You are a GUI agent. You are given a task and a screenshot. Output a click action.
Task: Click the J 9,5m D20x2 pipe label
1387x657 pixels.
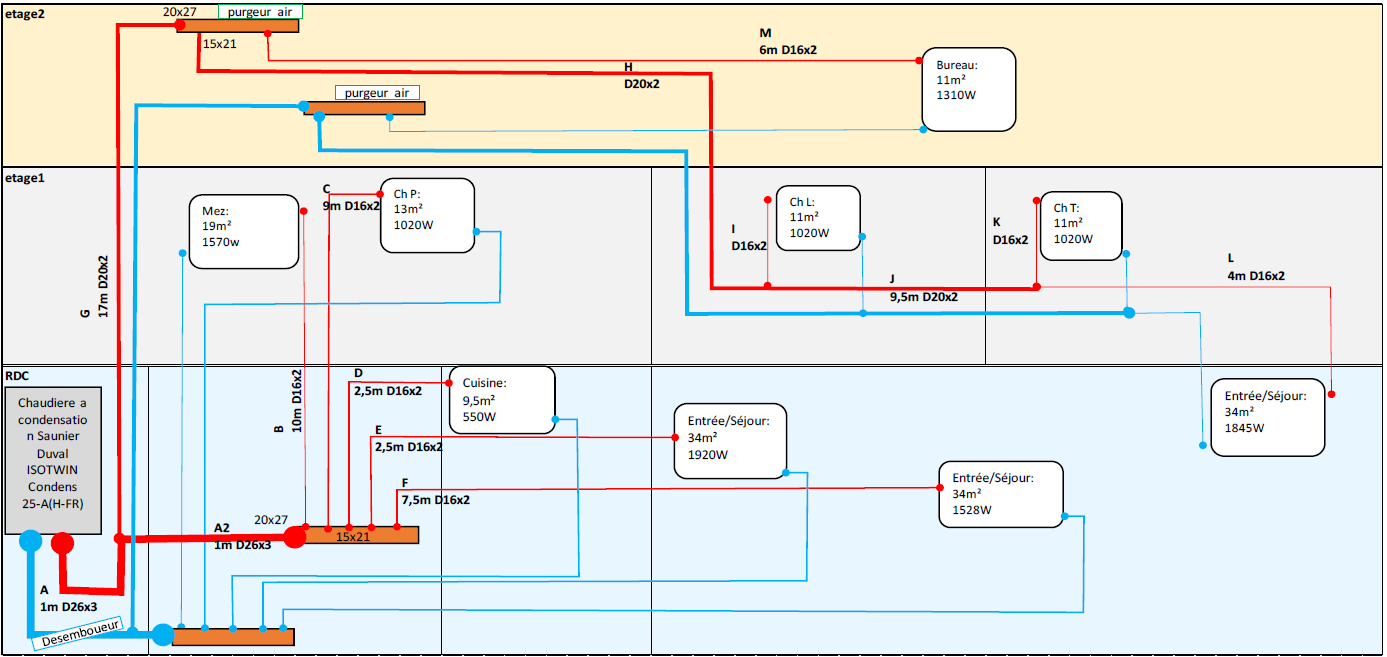[923, 289]
